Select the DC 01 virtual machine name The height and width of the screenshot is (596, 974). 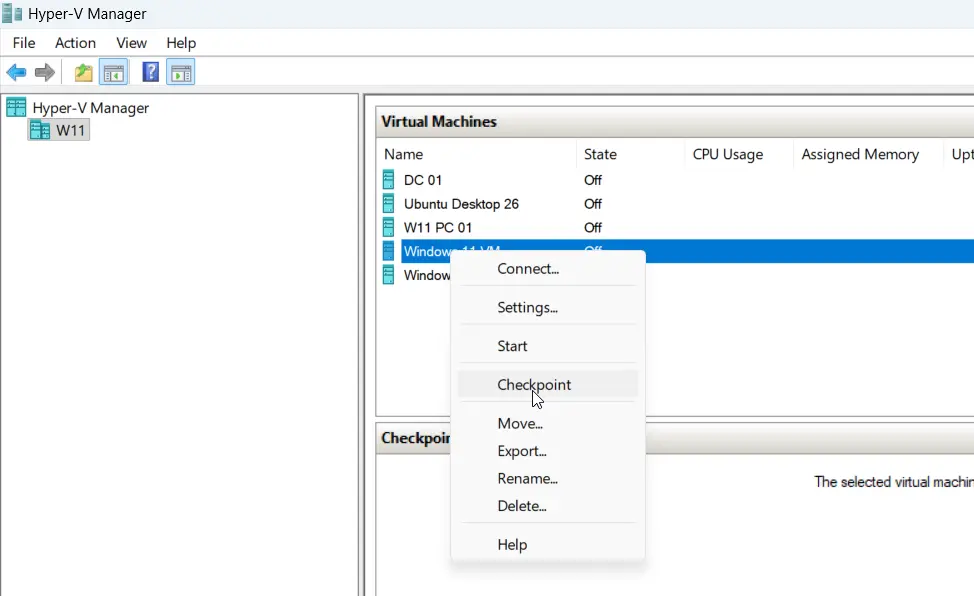coord(422,180)
